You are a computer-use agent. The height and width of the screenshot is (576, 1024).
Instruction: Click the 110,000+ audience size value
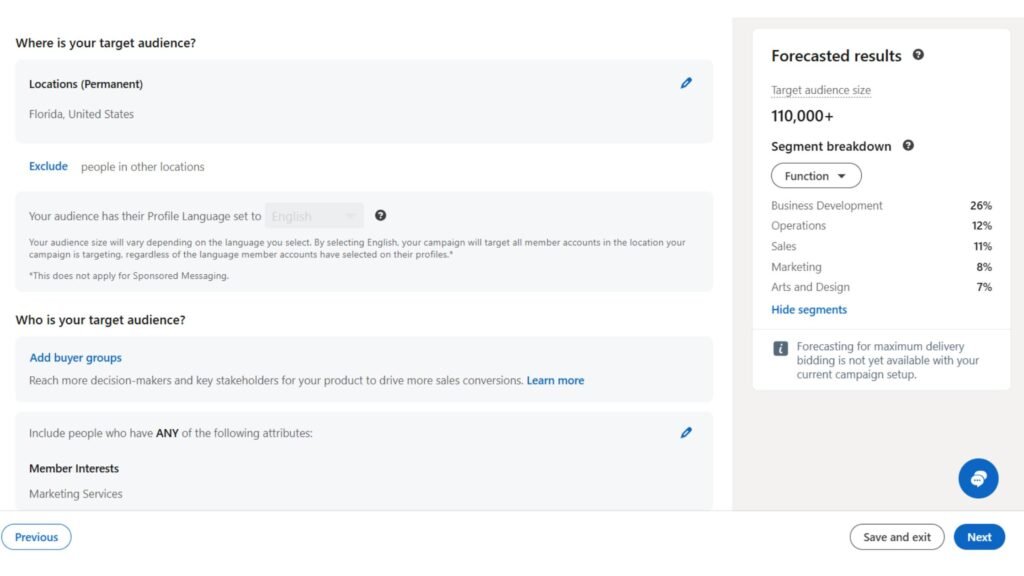coord(804,116)
